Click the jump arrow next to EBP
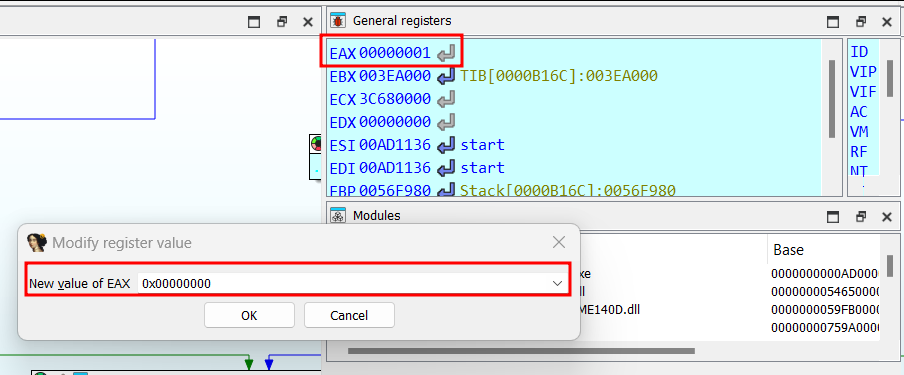This screenshot has width=904, height=375. coord(446,189)
